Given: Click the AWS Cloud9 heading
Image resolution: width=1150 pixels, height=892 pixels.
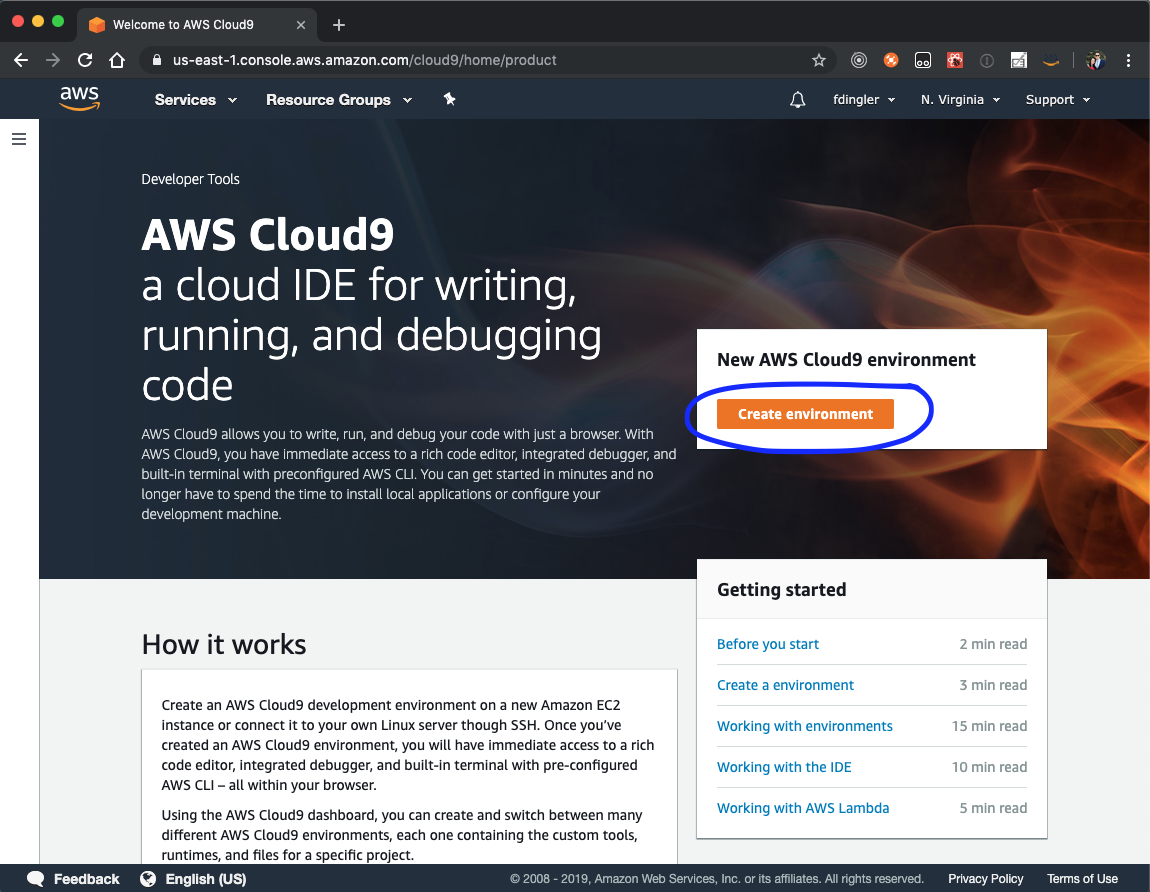Looking at the screenshot, I should pos(268,235).
